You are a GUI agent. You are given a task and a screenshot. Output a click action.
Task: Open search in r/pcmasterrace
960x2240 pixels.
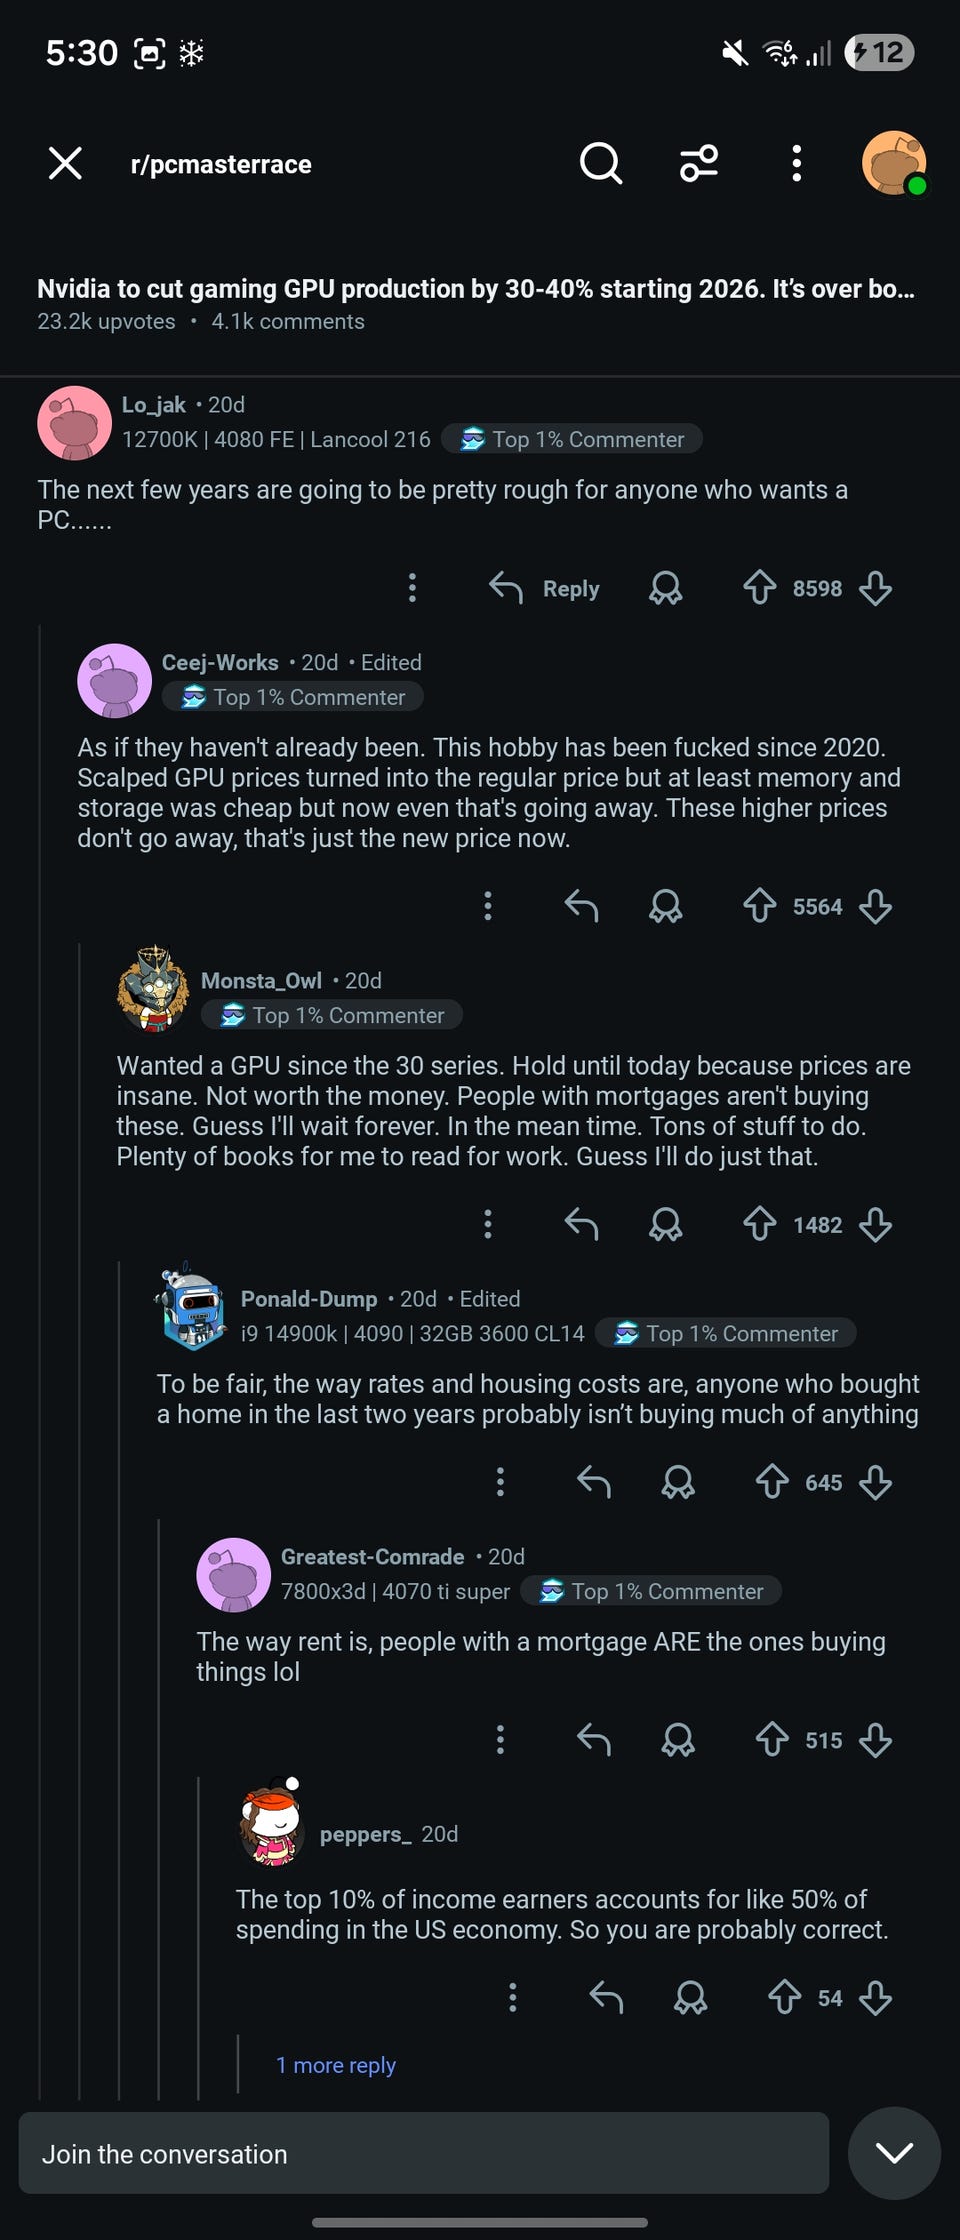click(601, 163)
